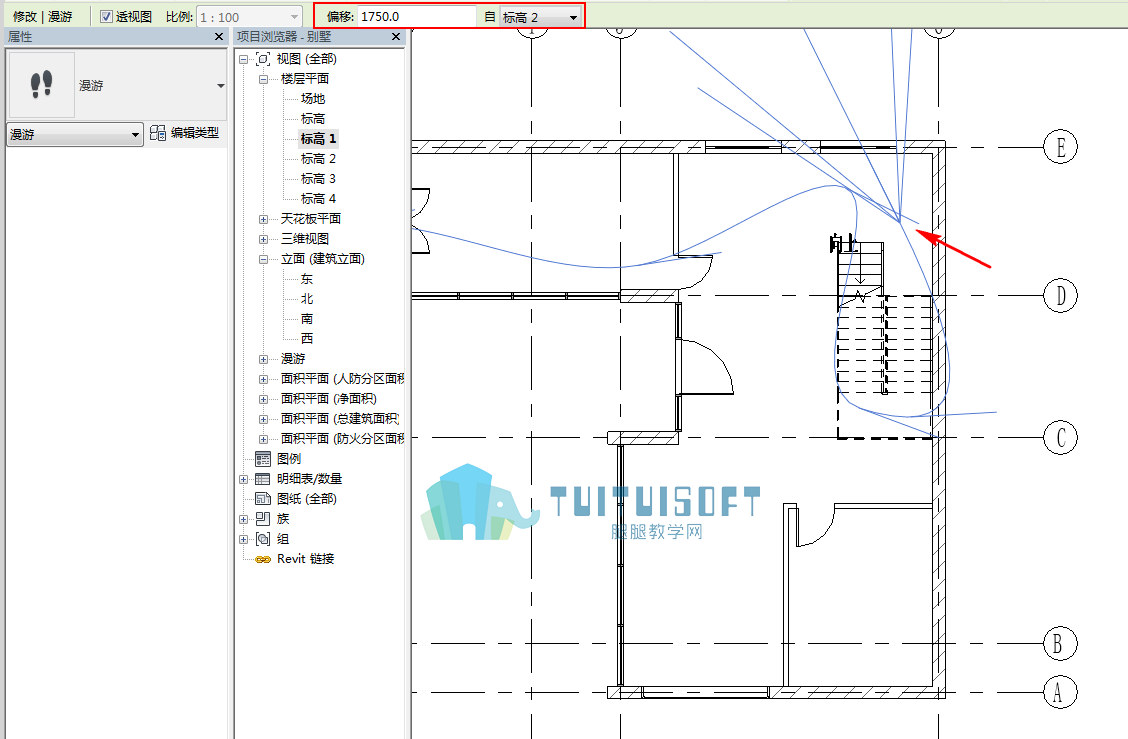
Task: Expand the 天花板平面 tree node
Action: pos(263,219)
